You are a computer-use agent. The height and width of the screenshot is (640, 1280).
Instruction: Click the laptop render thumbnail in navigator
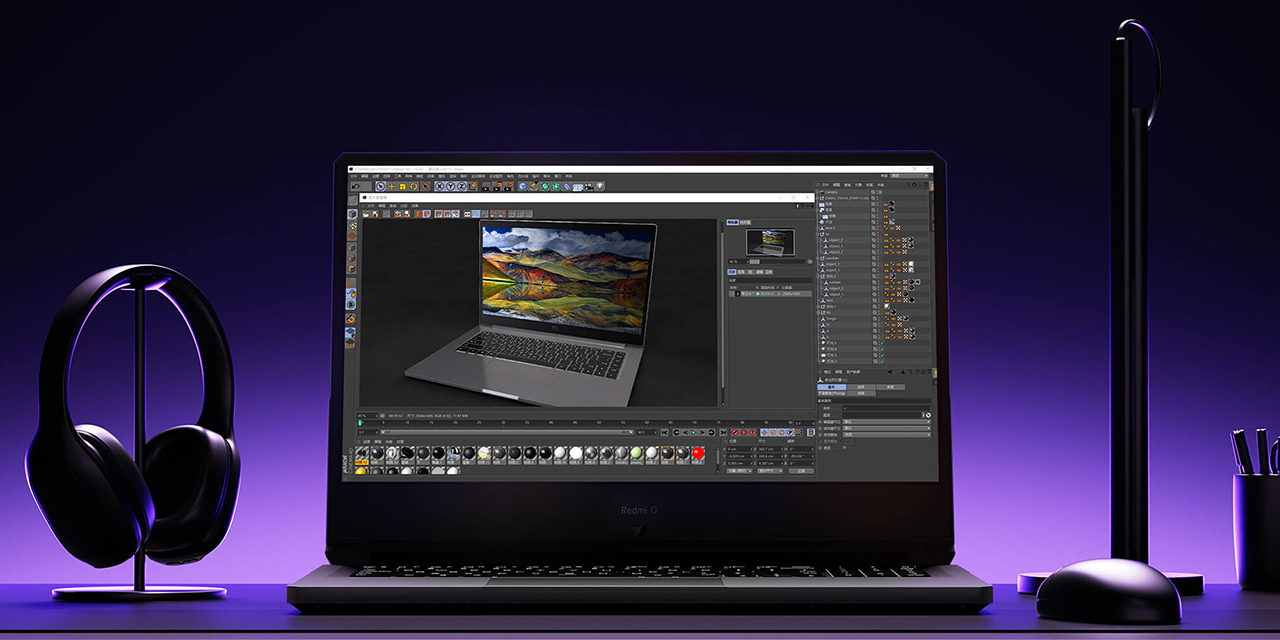[x=770, y=242]
